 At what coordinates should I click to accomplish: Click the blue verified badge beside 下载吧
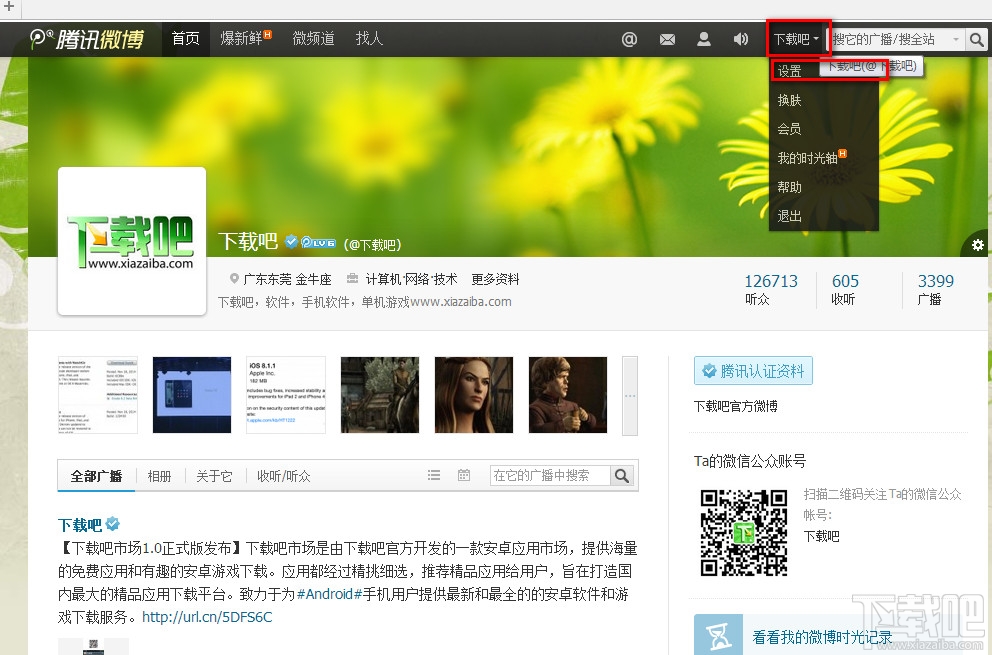(x=290, y=240)
